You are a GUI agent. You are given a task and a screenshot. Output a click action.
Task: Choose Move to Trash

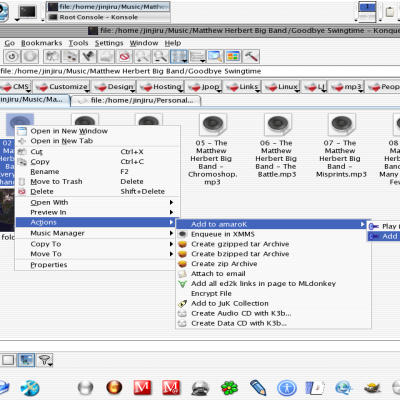click(97, 182)
